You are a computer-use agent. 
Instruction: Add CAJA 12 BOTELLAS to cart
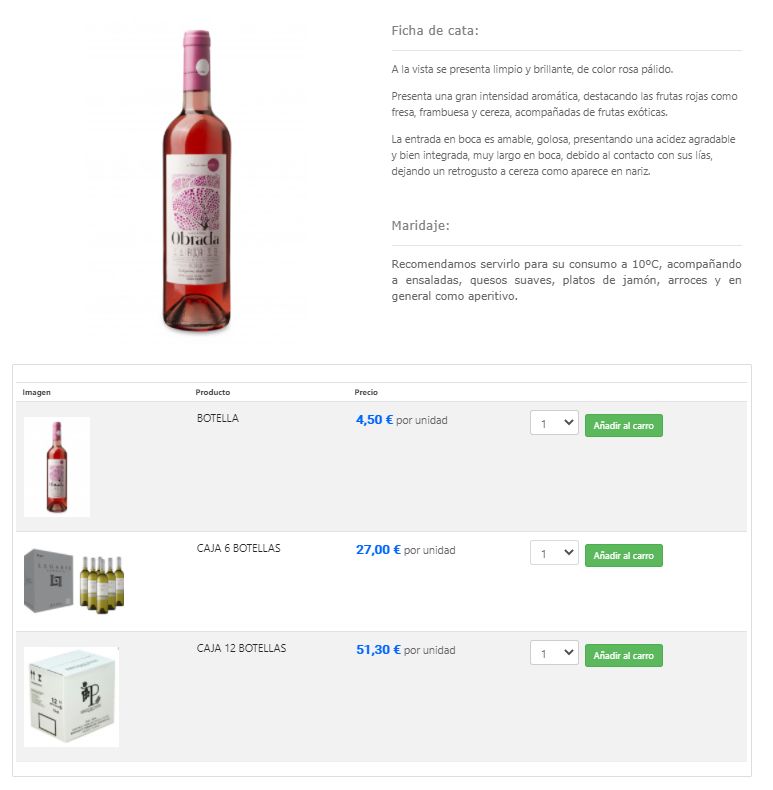tap(623, 655)
